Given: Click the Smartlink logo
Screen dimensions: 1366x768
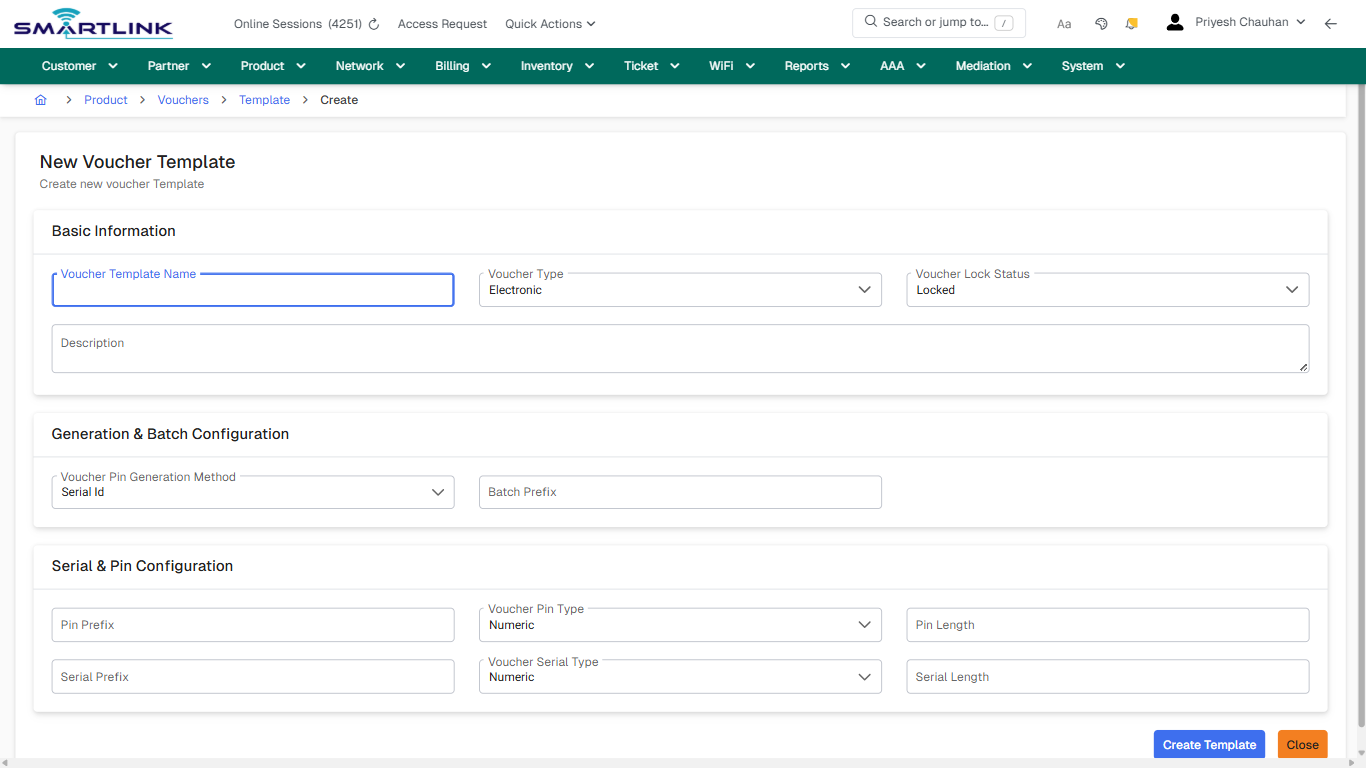Looking at the screenshot, I should click(92, 22).
